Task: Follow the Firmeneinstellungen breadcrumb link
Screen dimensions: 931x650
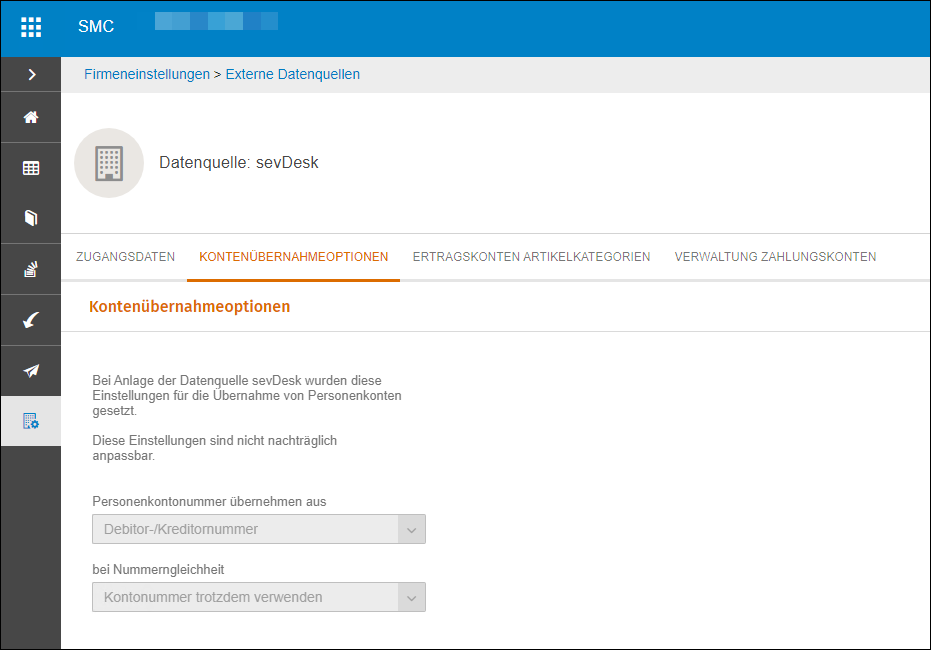Action: (147, 74)
